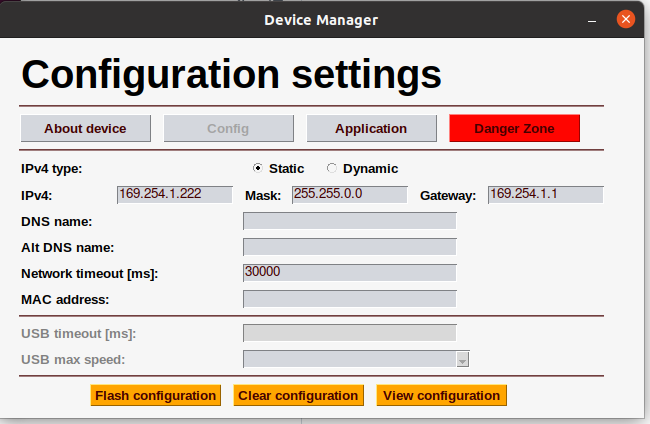The image size is (650, 424).
Task: Click the Gateway field showing 169.254.1.1
Action: tap(545, 194)
